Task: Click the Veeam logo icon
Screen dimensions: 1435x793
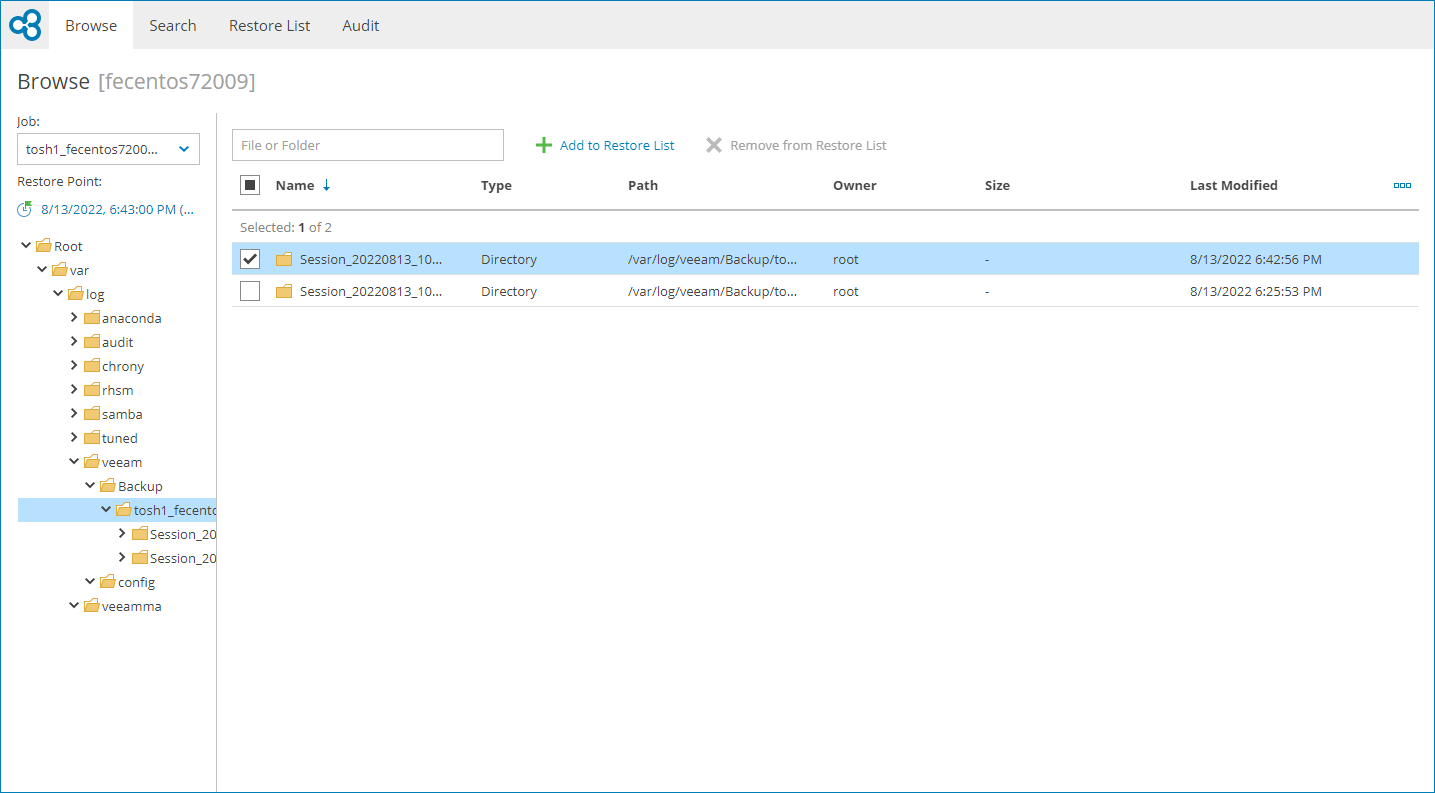Action: (x=23, y=24)
